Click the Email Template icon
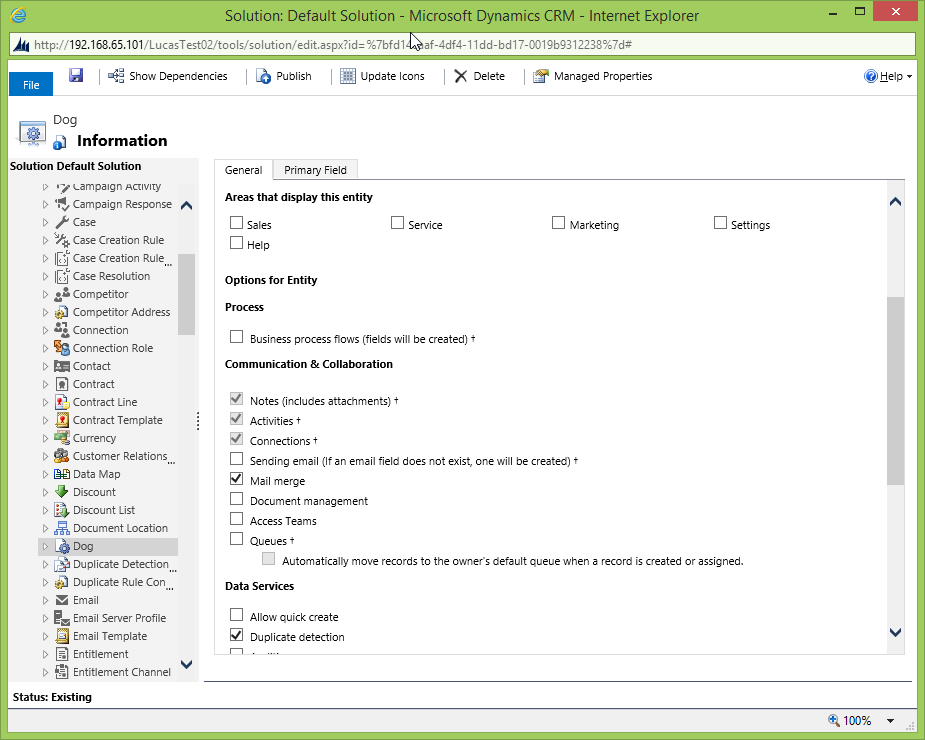The height and width of the screenshot is (740, 925). click(x=62, y=636)
